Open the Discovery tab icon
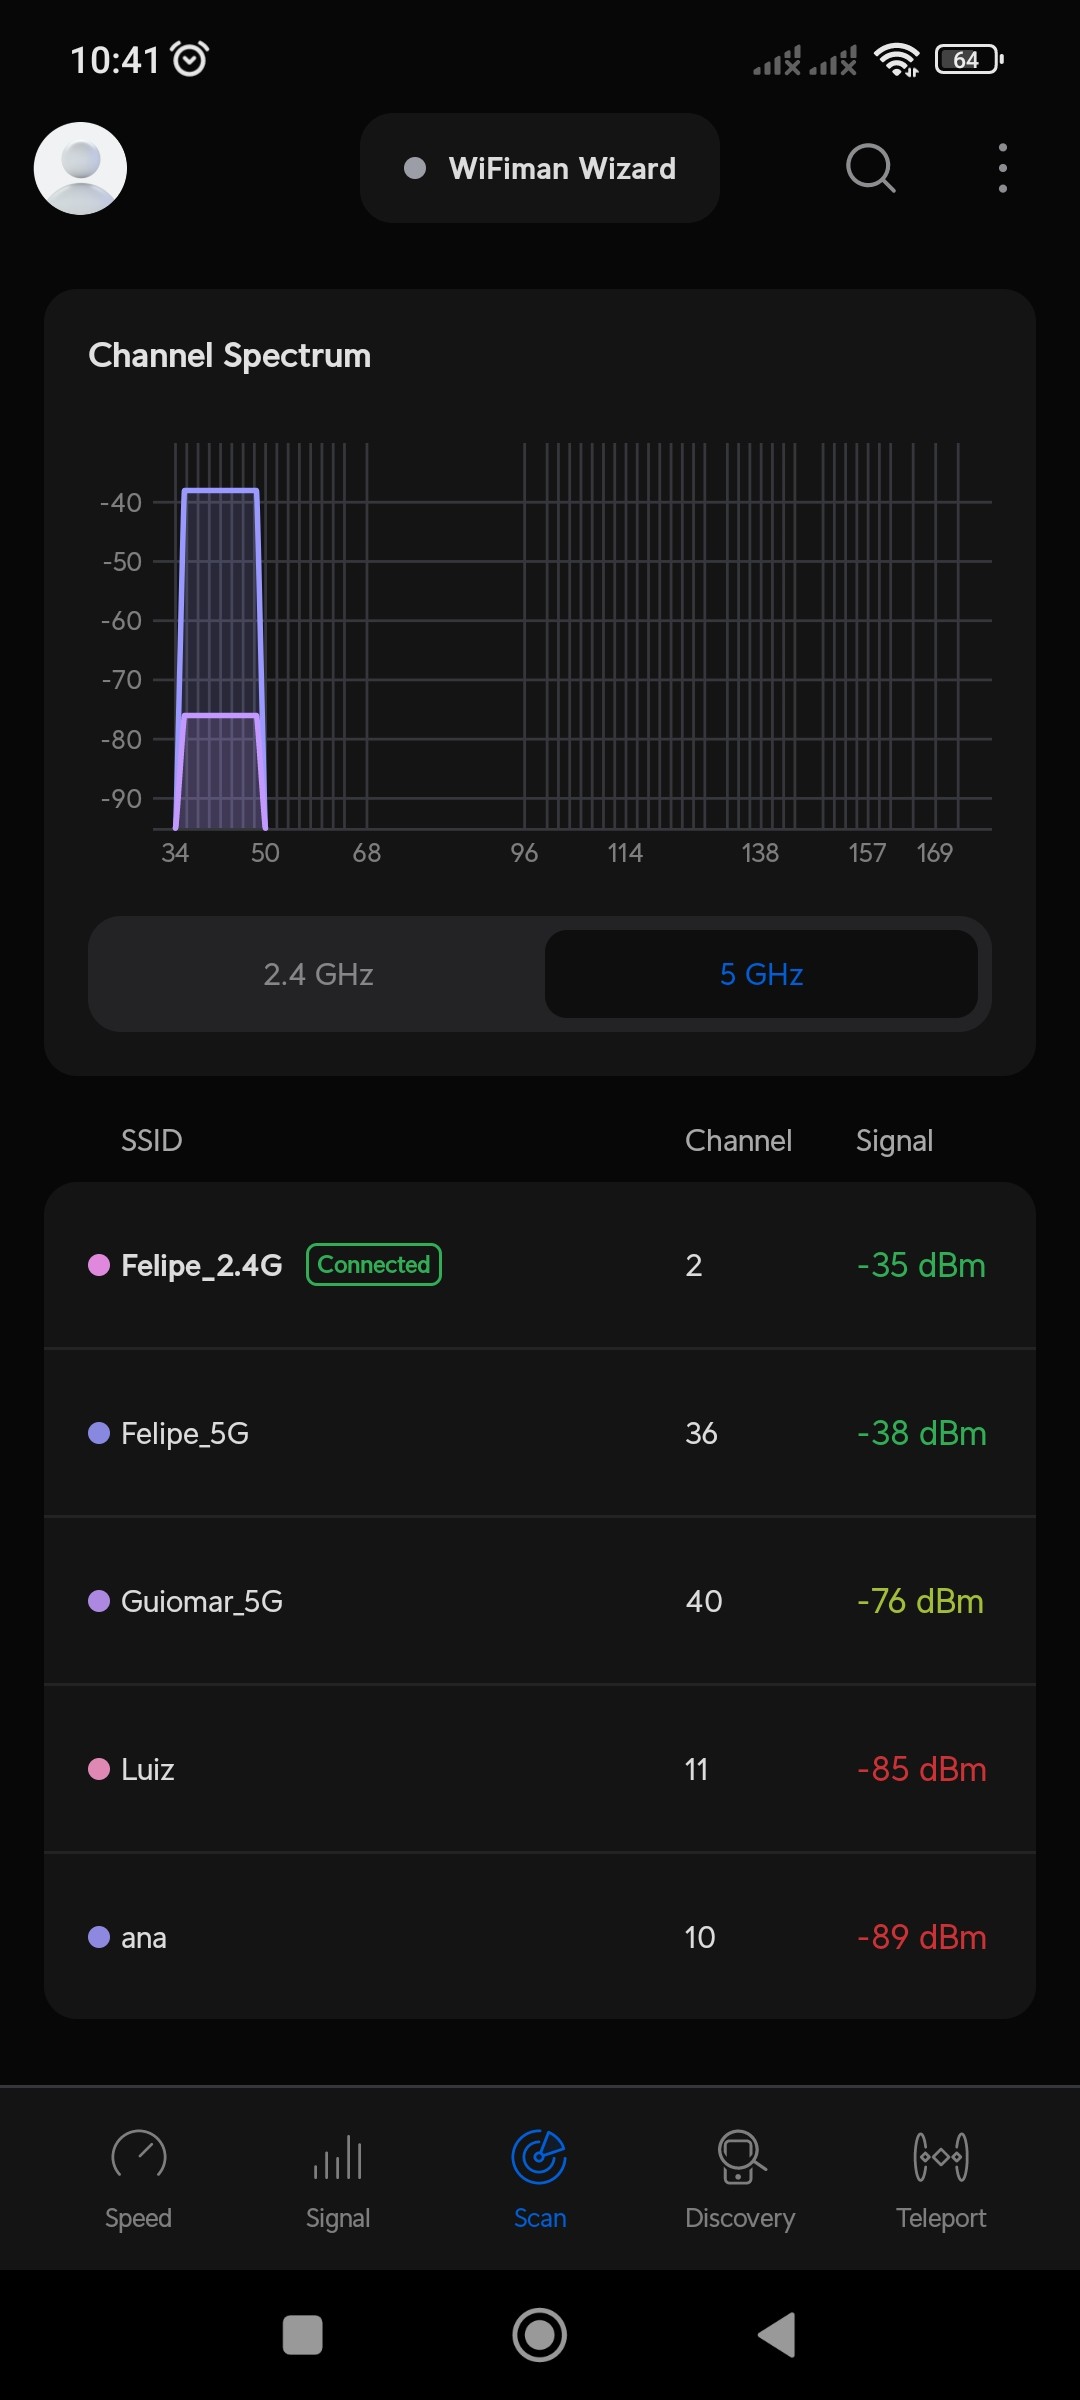 pos(740,2156)
